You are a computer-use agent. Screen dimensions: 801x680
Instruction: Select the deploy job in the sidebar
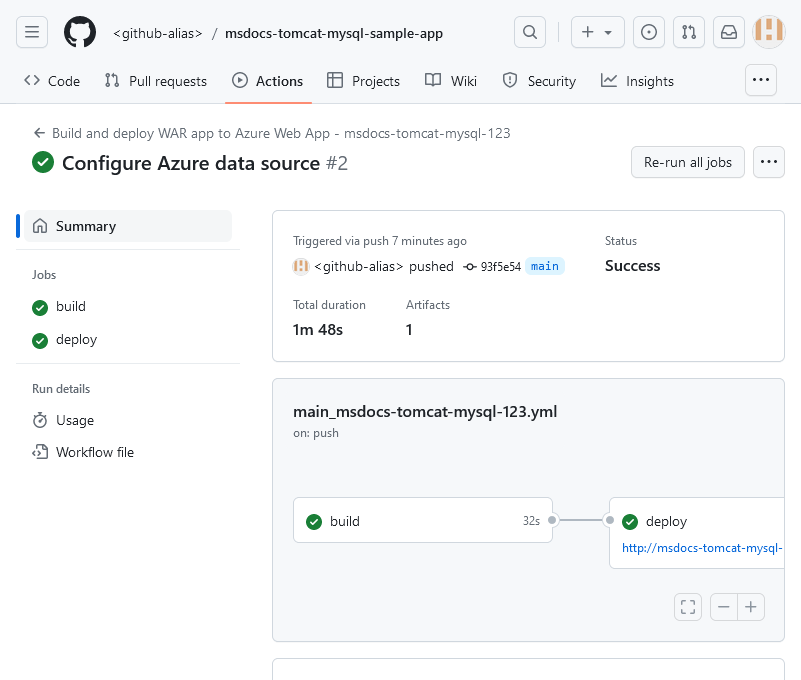tap(78, 339)
